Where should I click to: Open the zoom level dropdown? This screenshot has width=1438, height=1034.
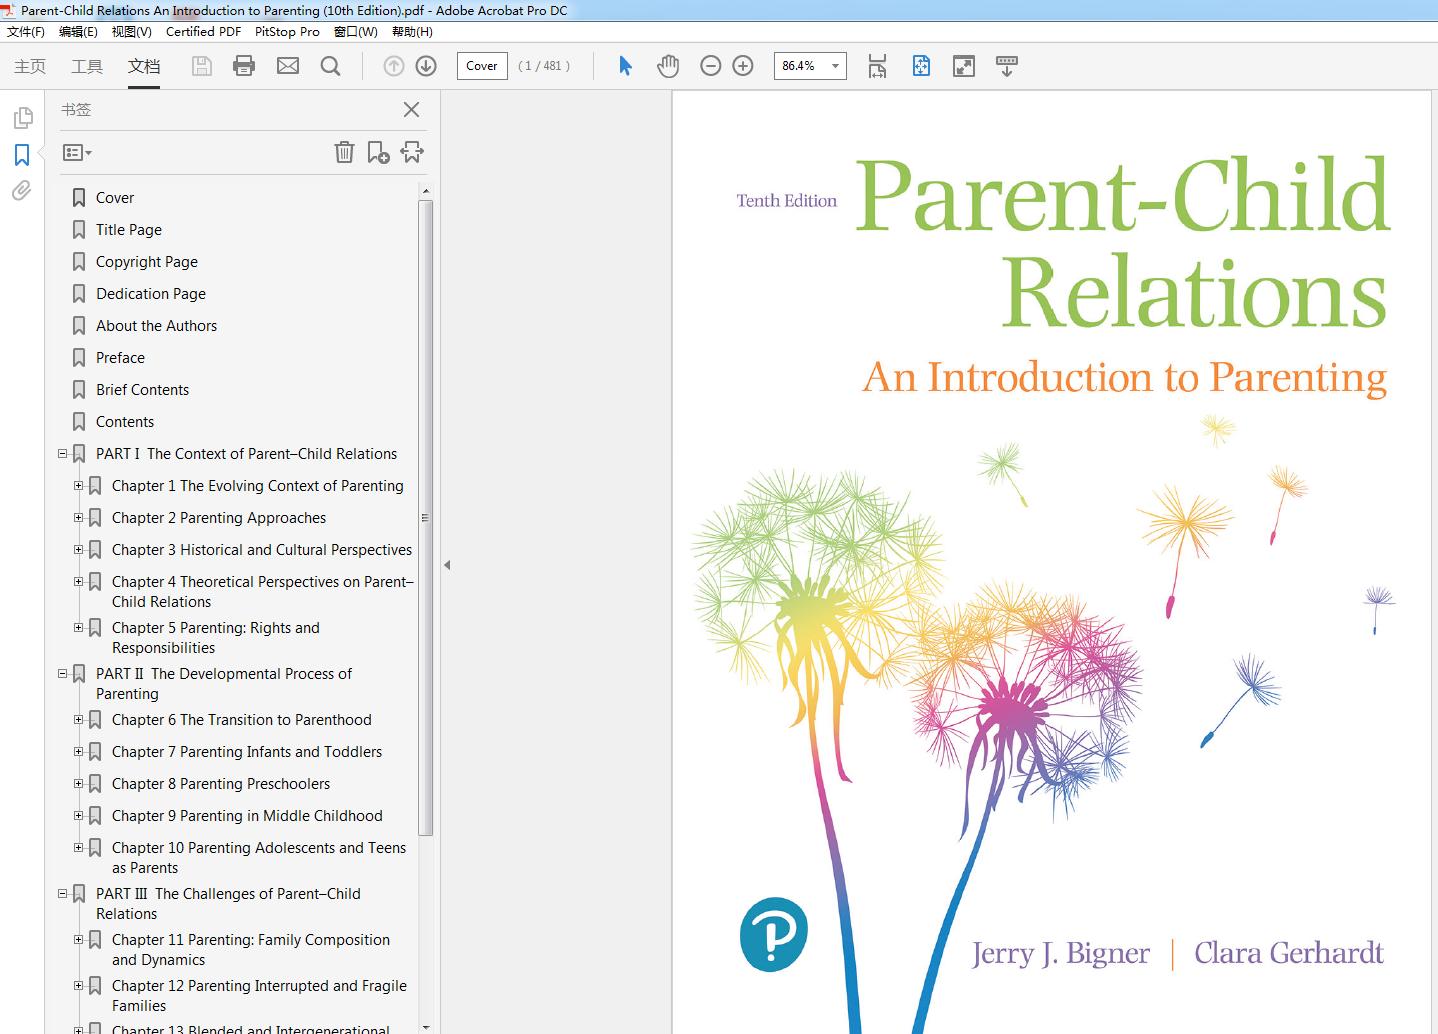tap(835, 66)
